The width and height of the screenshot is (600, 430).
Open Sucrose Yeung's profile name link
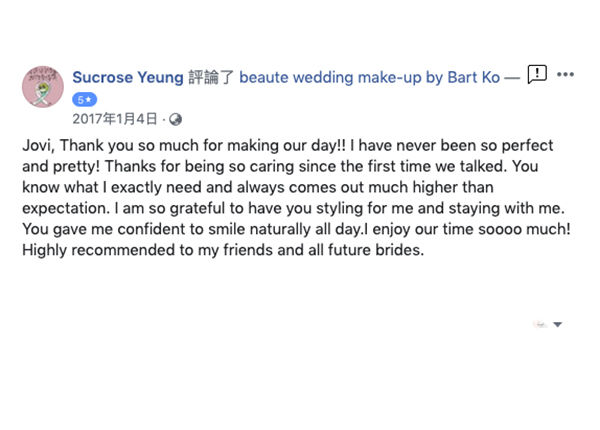point(128,77)
